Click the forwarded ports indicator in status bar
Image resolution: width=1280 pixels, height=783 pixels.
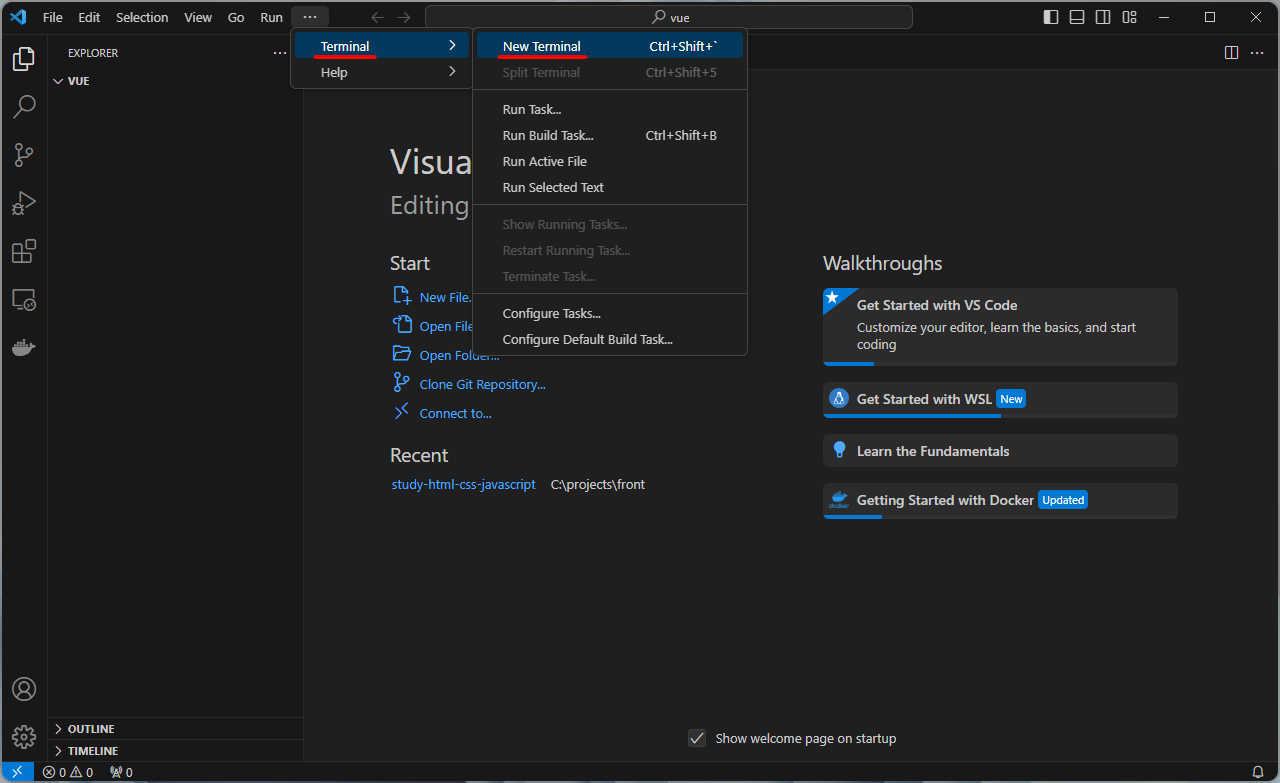[121, 772]
